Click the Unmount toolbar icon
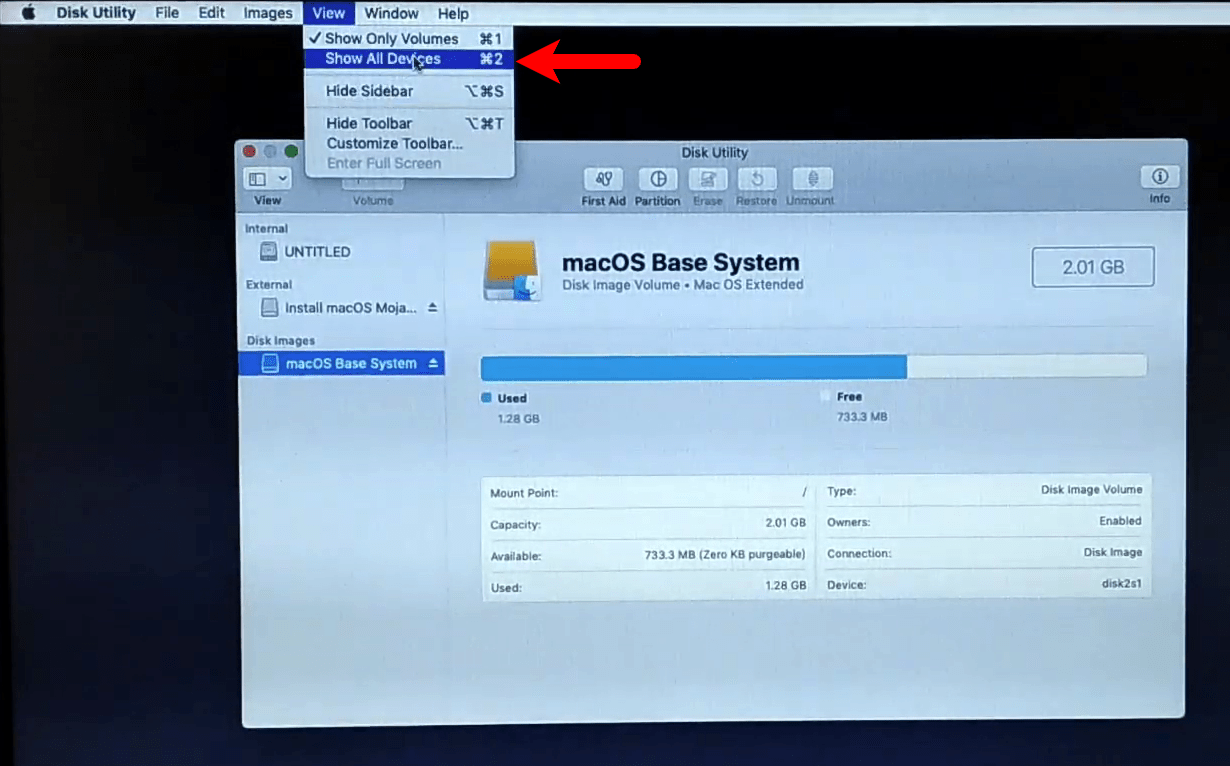 click(812, 180)
